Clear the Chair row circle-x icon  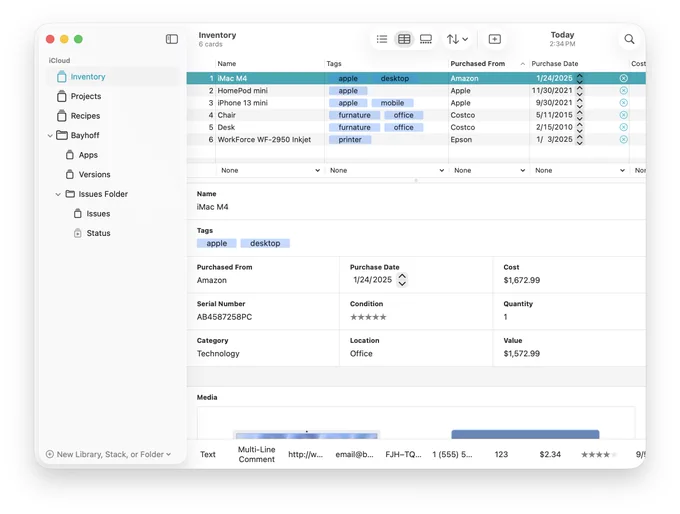624,115
